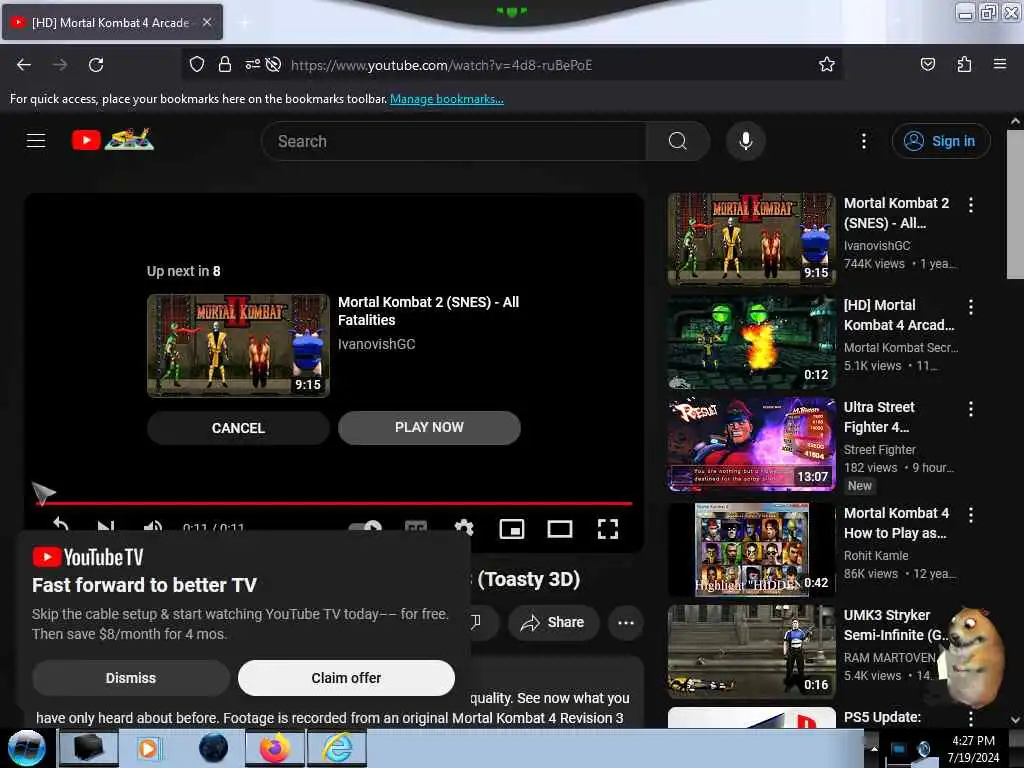Open options menu for Mortal Kombat 2 (SNES) video
Viewport: 1024px width, 768px height.
click(x=971, y=205)
